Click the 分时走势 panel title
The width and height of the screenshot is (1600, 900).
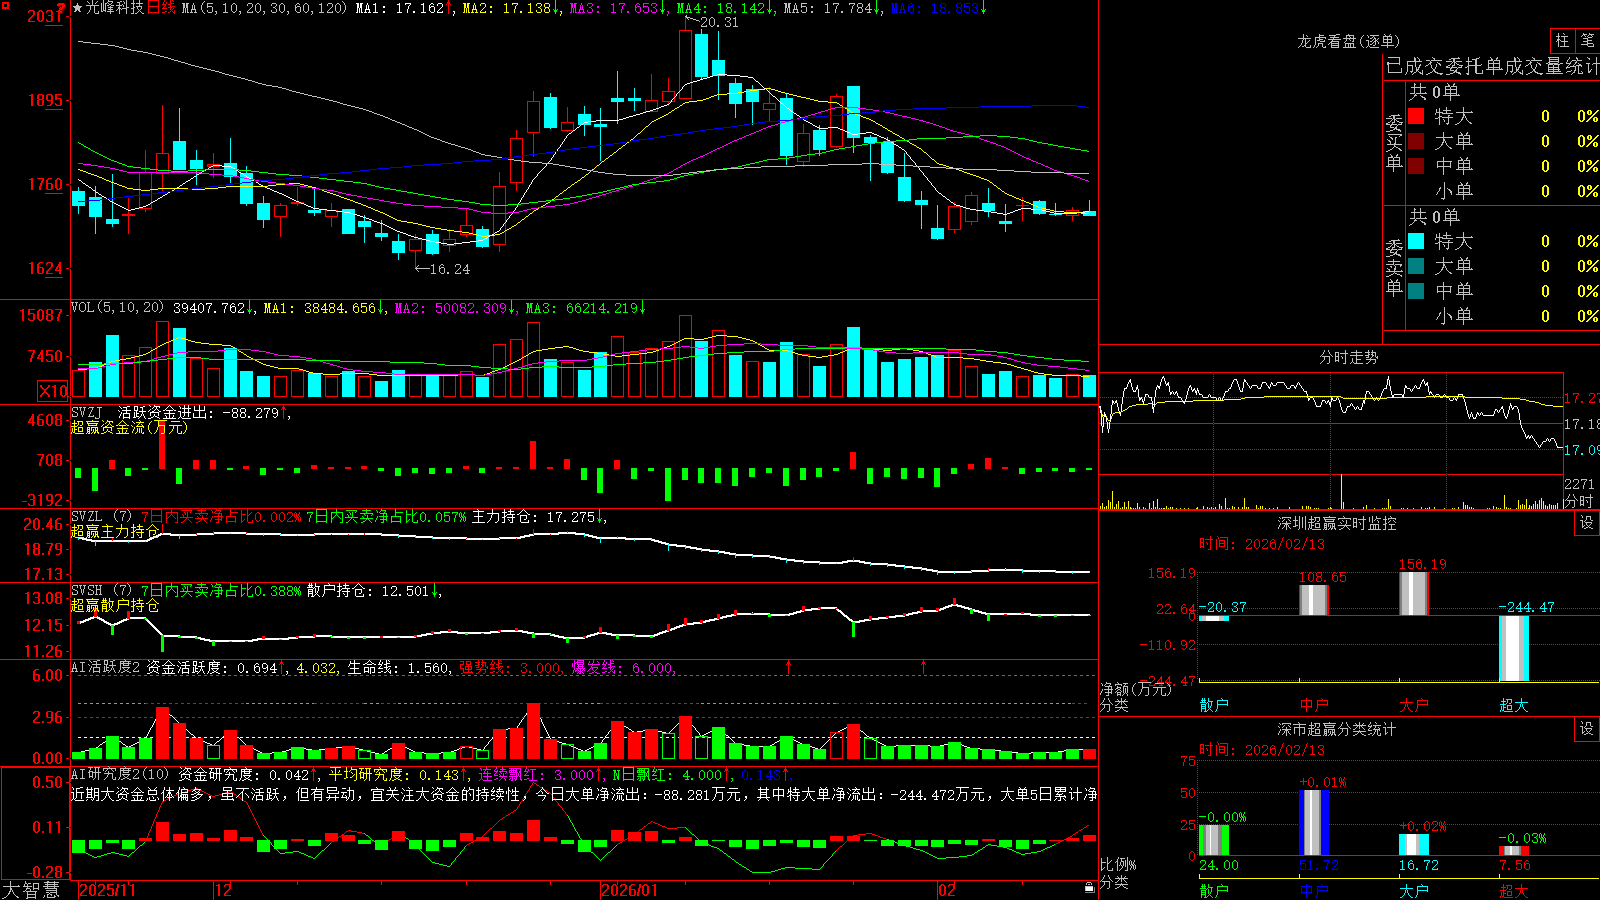point(1348,357)
